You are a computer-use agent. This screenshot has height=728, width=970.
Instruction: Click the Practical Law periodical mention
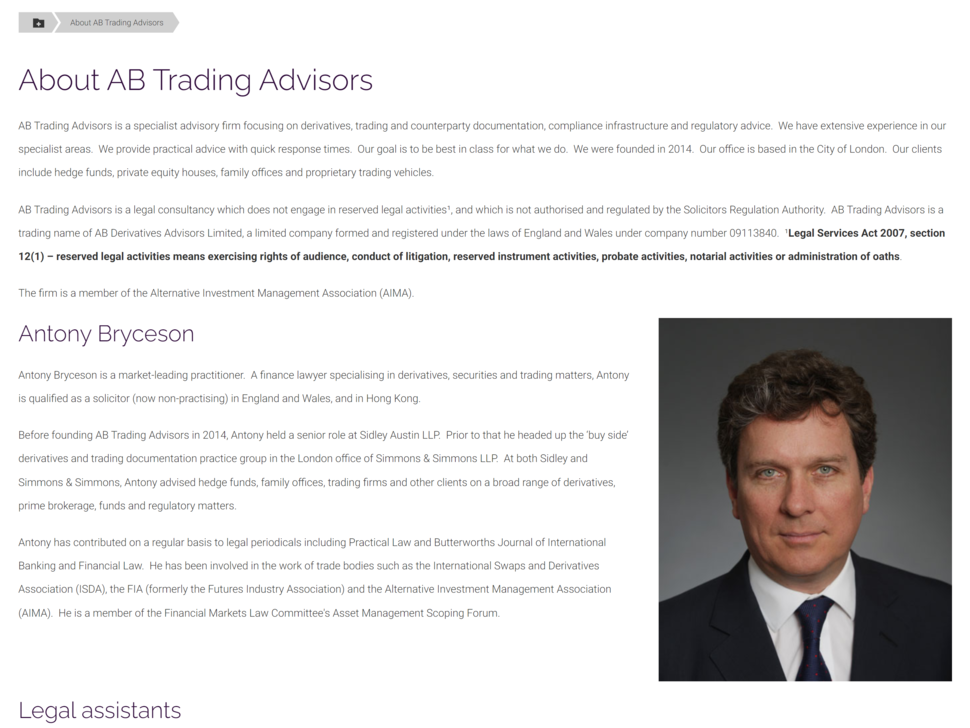click(x=380, y=542)
